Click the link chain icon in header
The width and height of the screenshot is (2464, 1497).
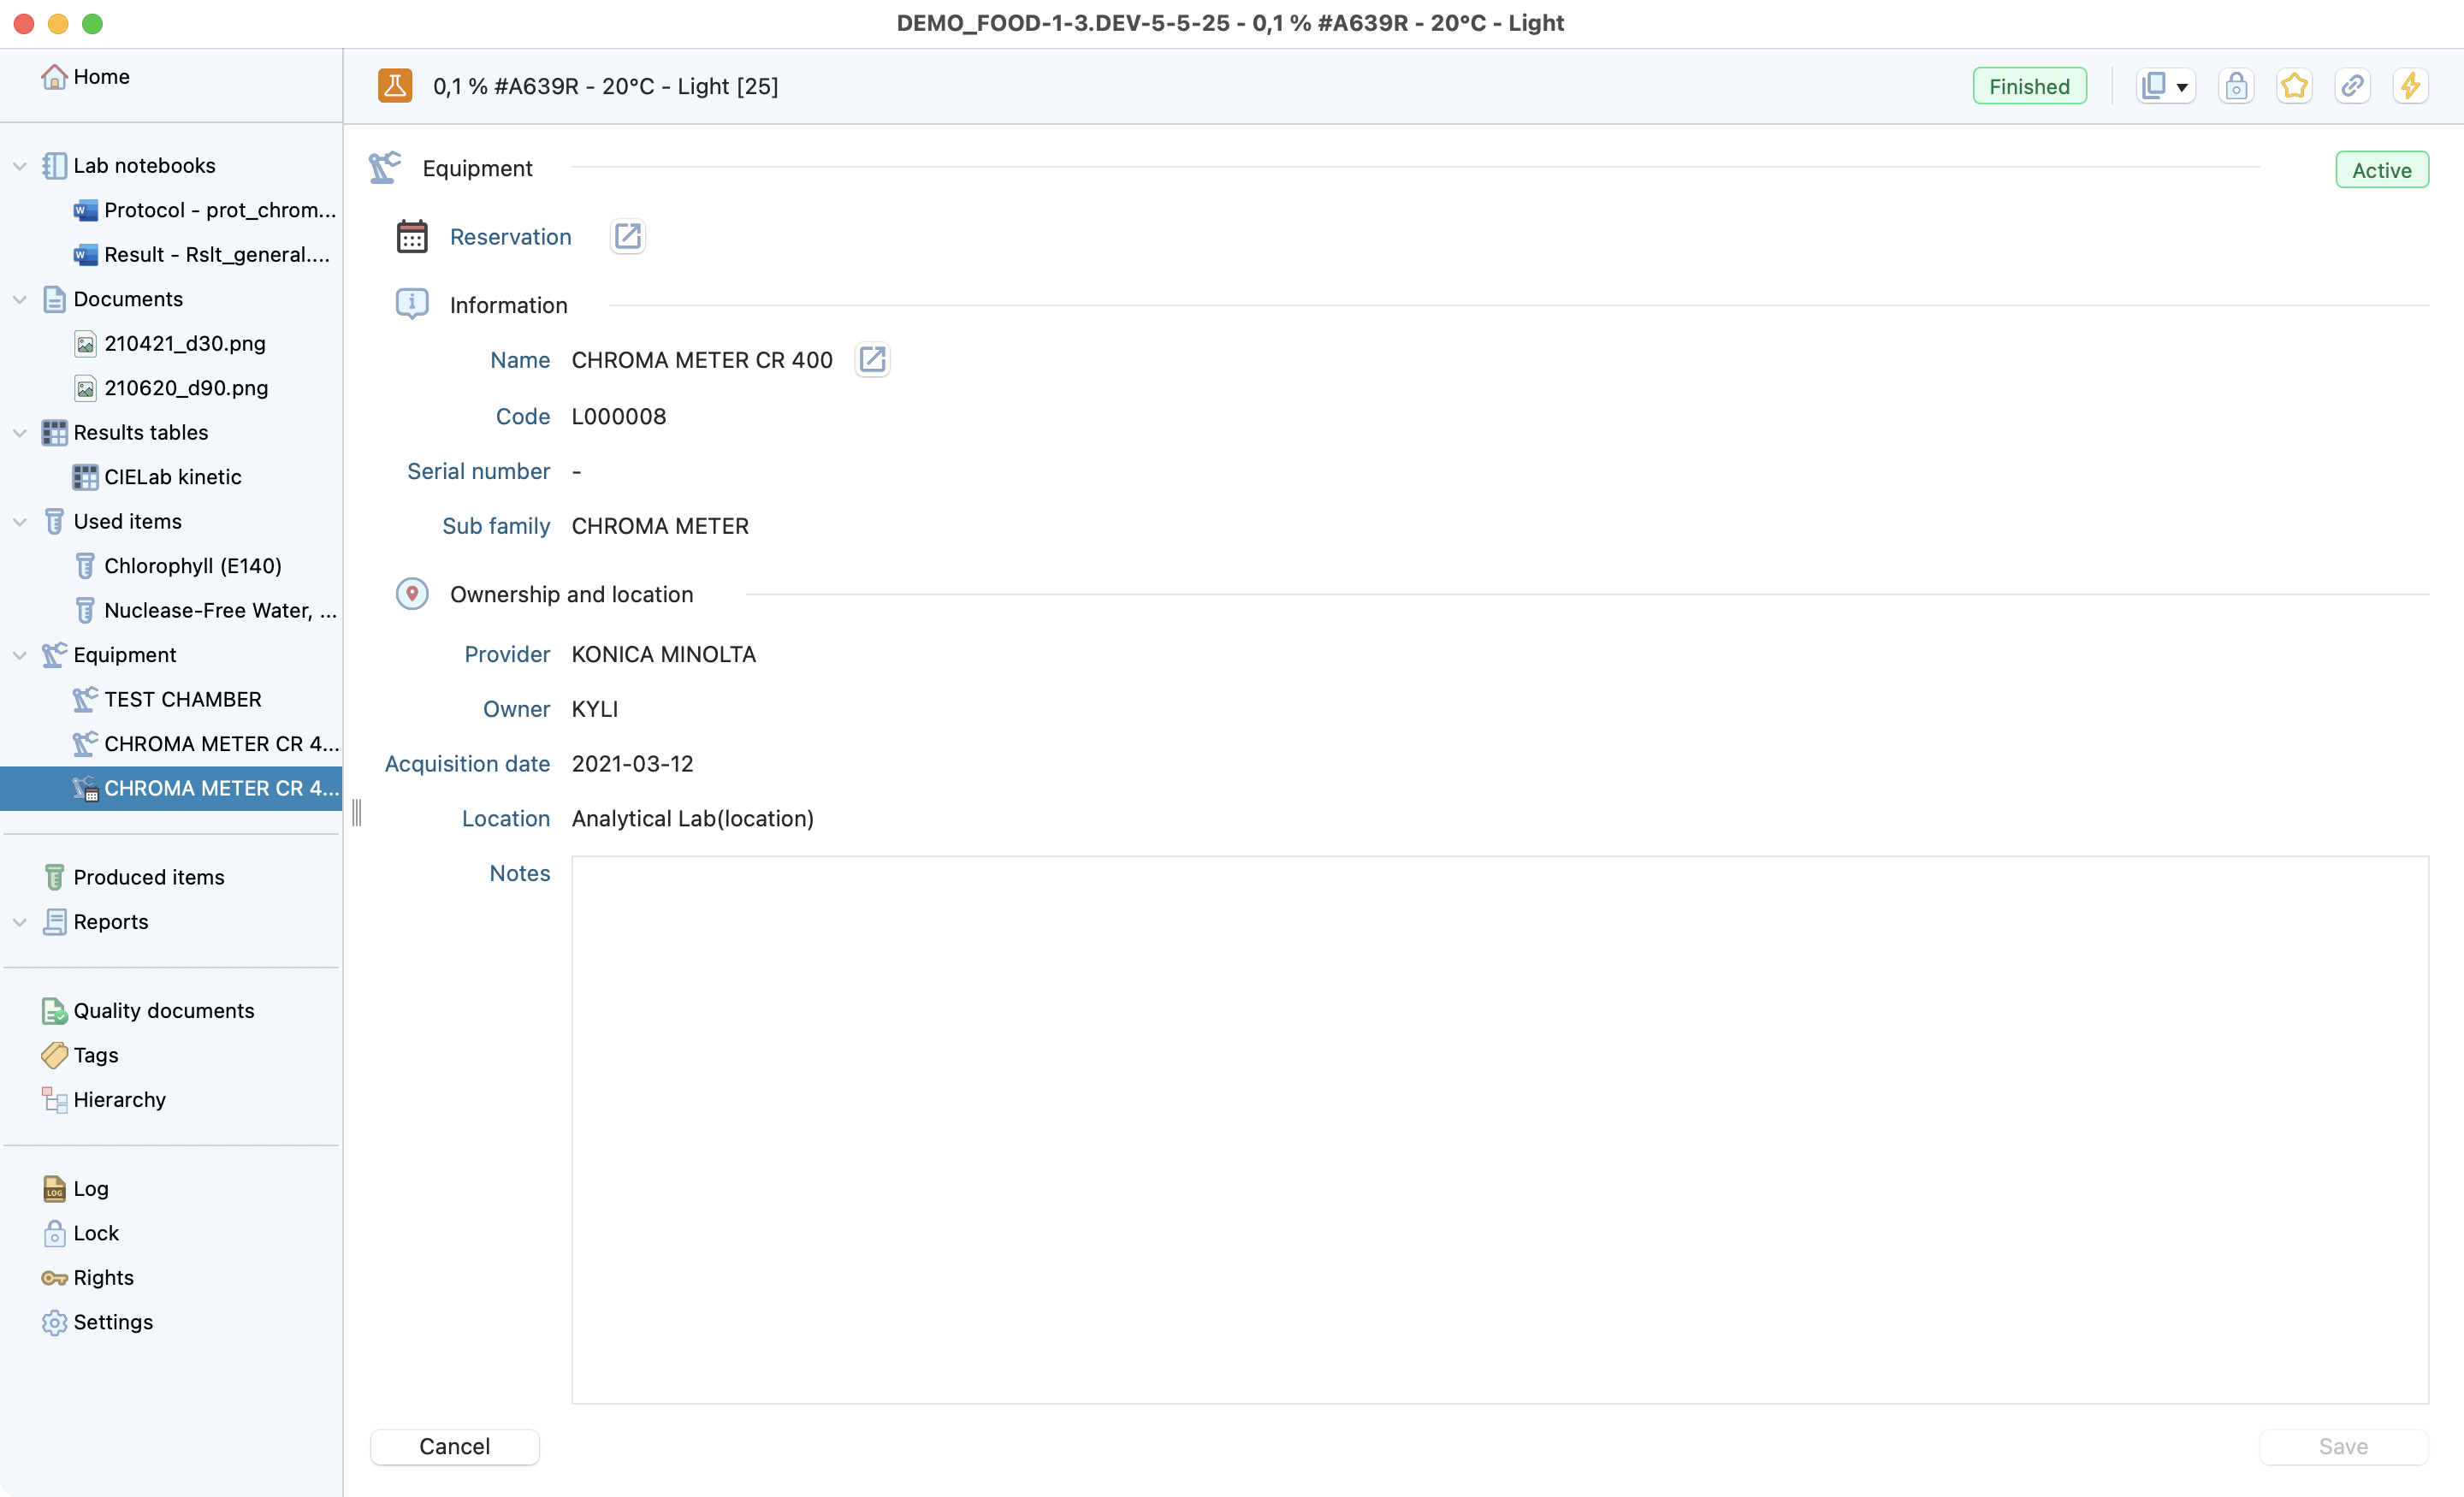pos(2352,86)
